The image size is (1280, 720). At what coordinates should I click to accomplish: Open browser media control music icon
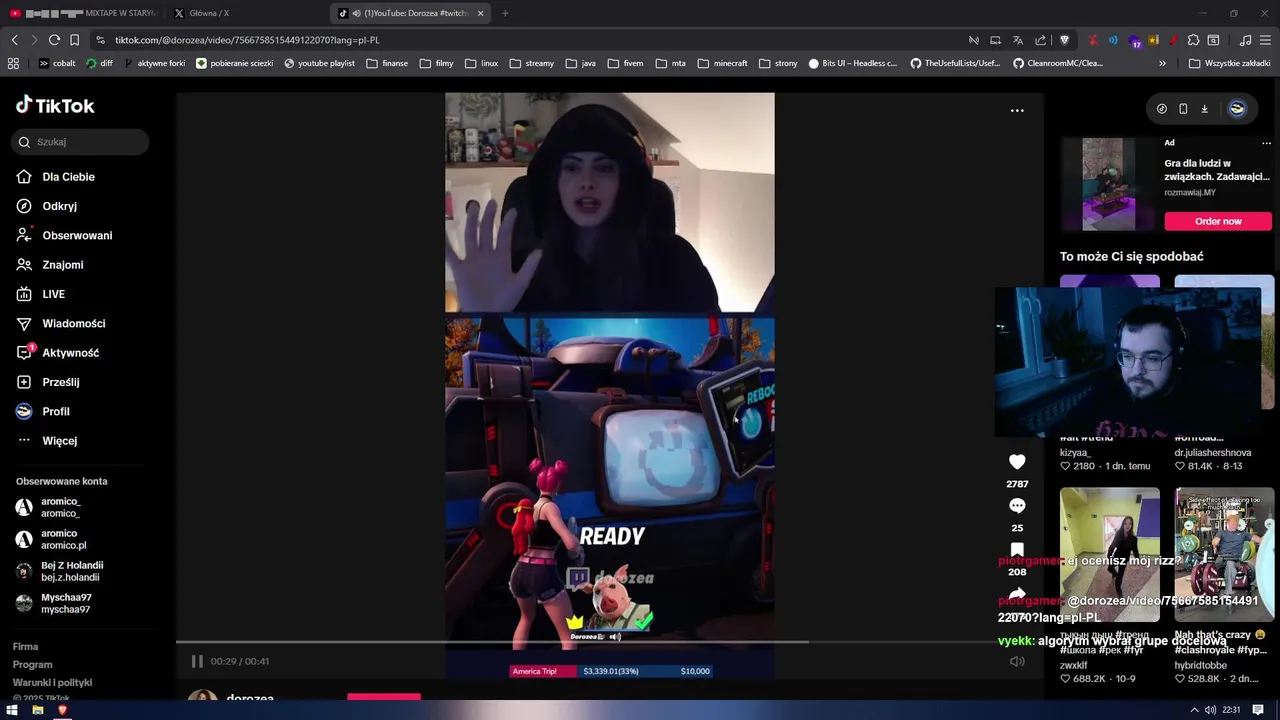pyautogui.click(x=1245, y=40)
